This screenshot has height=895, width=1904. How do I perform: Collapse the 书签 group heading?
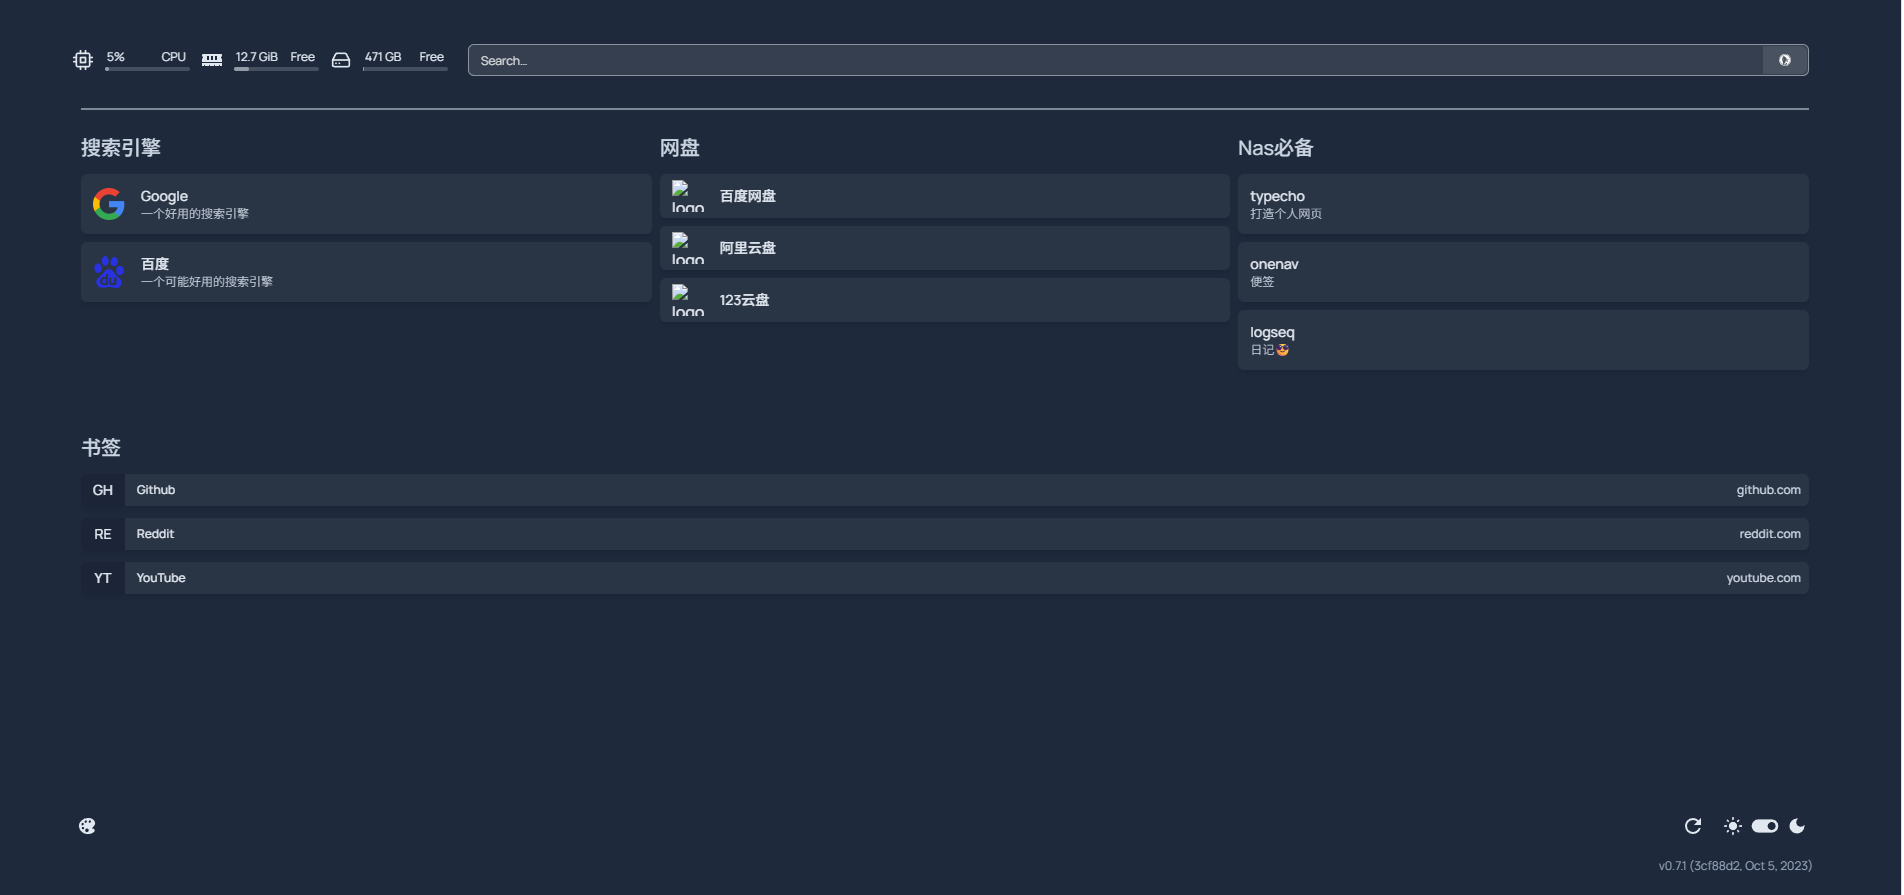[101, 448]
